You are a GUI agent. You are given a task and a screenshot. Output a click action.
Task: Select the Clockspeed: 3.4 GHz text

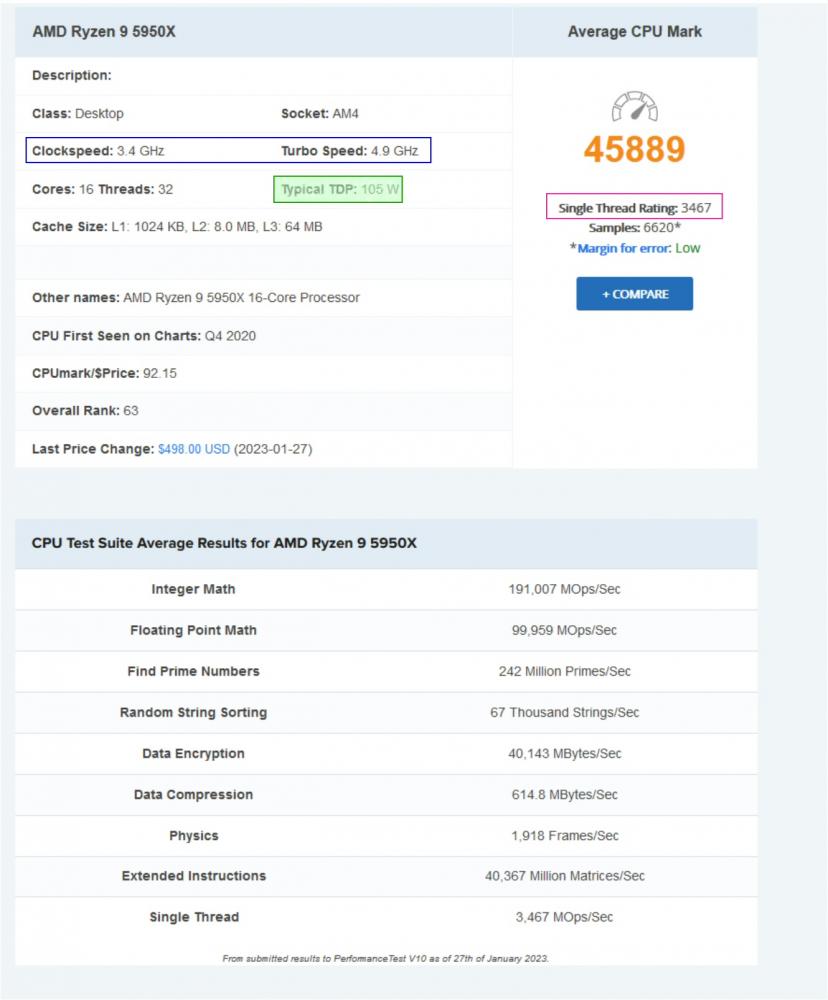click(98, 151)
